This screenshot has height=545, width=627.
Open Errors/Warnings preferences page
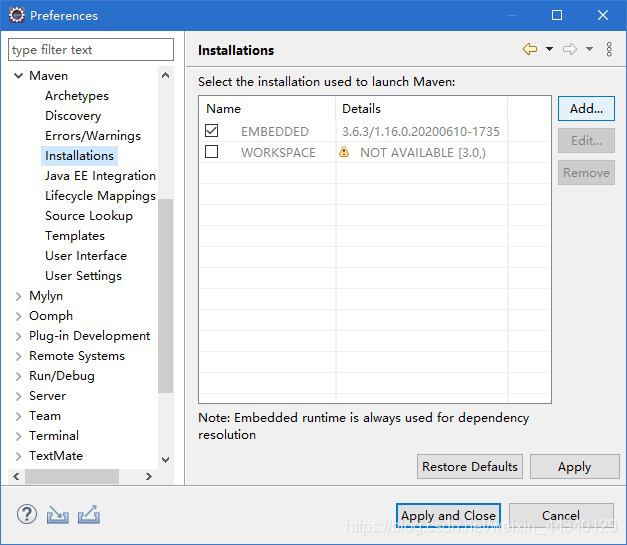pos(93,136)
